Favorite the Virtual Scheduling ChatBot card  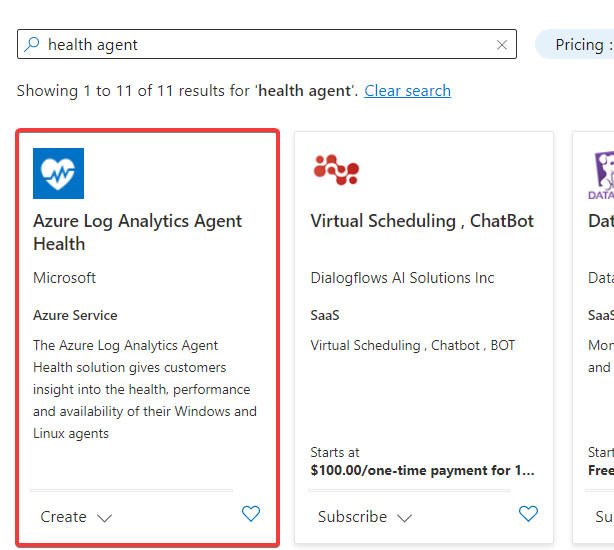pyautogui.click(x=528, y=514)
